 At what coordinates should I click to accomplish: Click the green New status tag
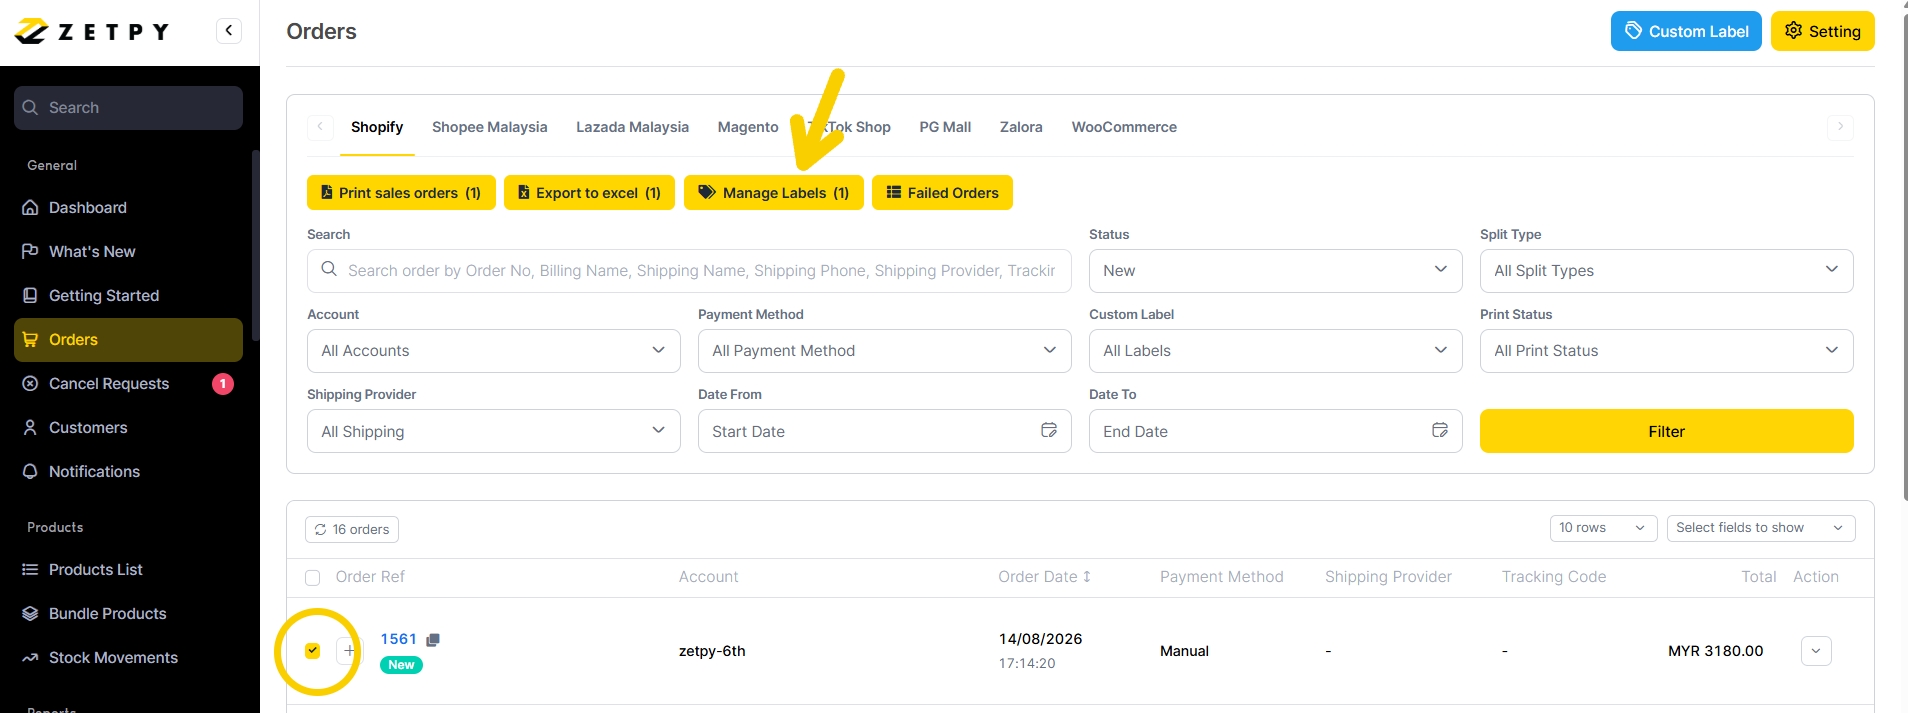point(401,665)
